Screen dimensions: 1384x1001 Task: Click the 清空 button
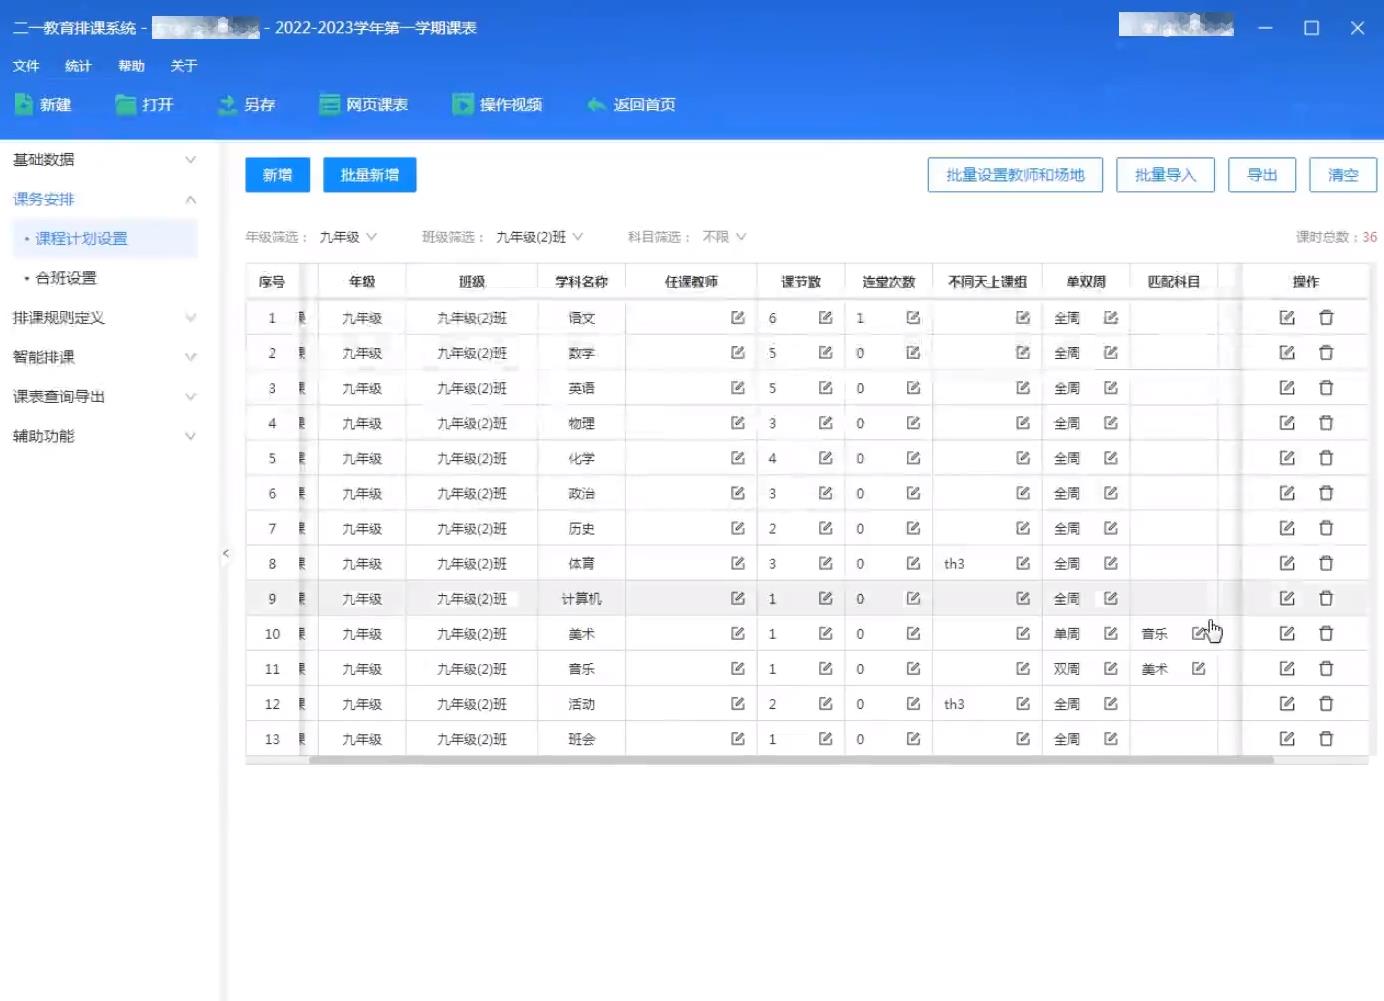pos(1343,175)
